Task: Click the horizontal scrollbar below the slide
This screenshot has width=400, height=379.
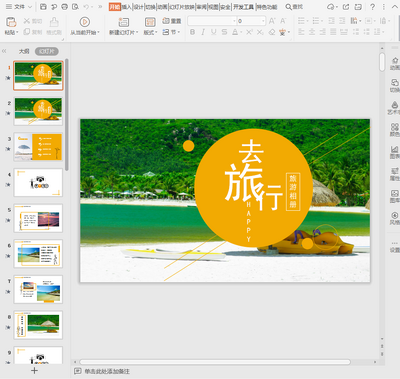Action: (x=215, y=362)
